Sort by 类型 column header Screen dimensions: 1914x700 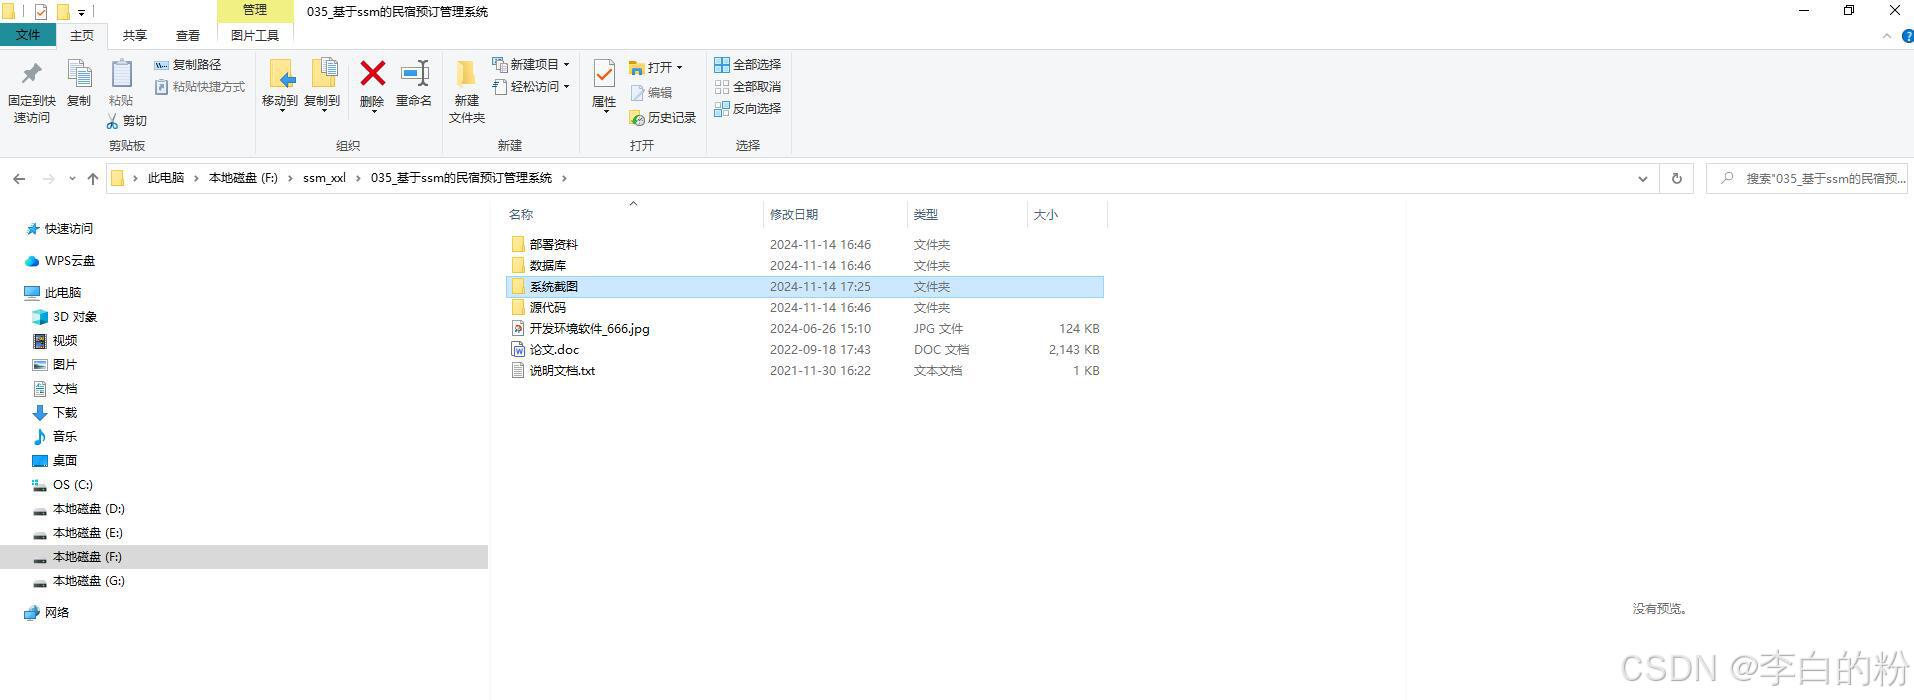[926, 215]
